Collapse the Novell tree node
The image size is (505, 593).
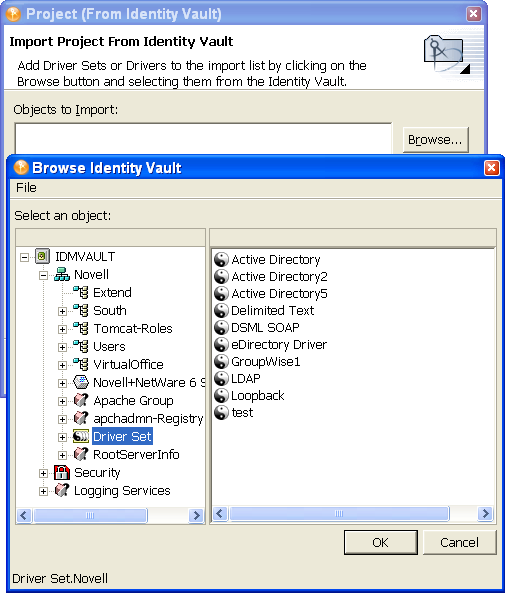tap(44, 275)
